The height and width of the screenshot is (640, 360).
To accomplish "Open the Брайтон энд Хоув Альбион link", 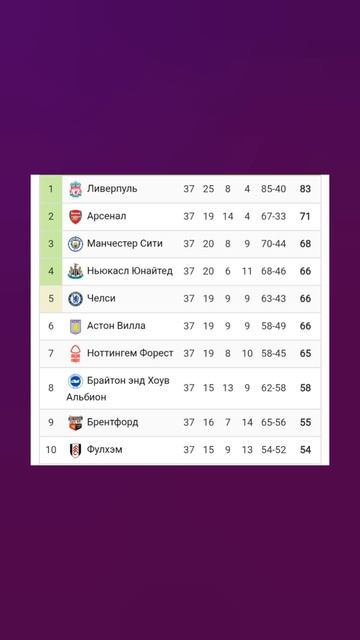I will tap(118, 389).
